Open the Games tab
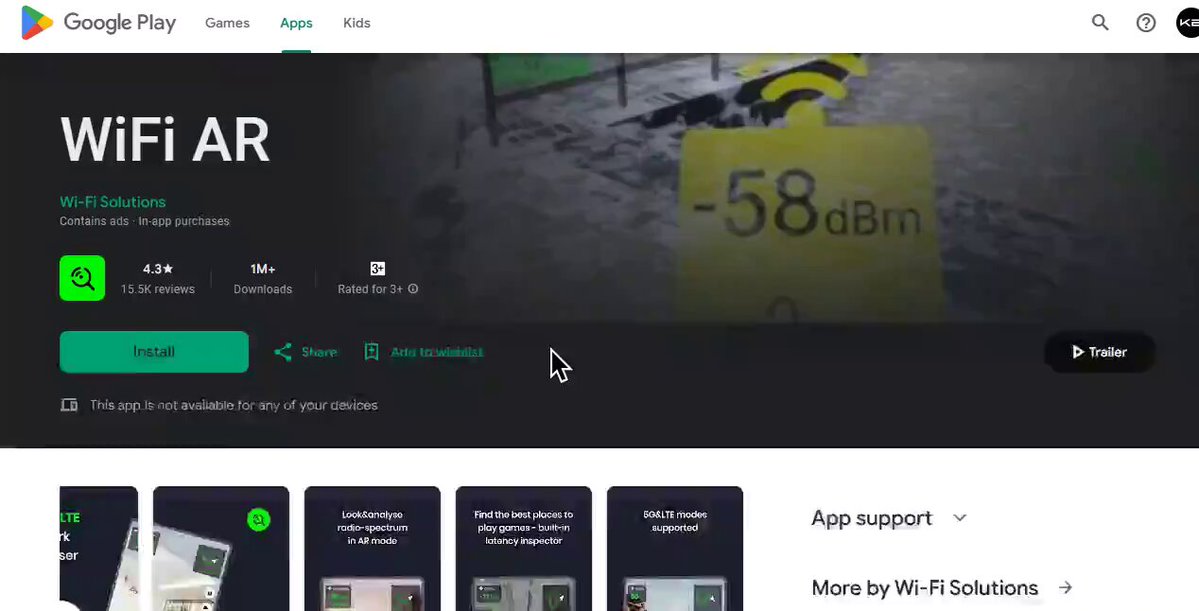Viewport: 1199px width, 611px height. tap(227, 23)
